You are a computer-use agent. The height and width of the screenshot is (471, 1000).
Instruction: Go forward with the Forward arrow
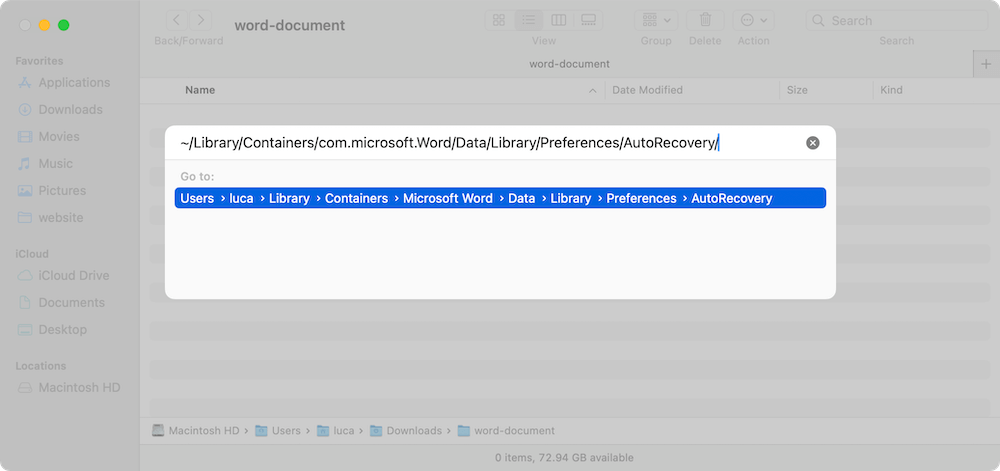[x=201, y=20]
